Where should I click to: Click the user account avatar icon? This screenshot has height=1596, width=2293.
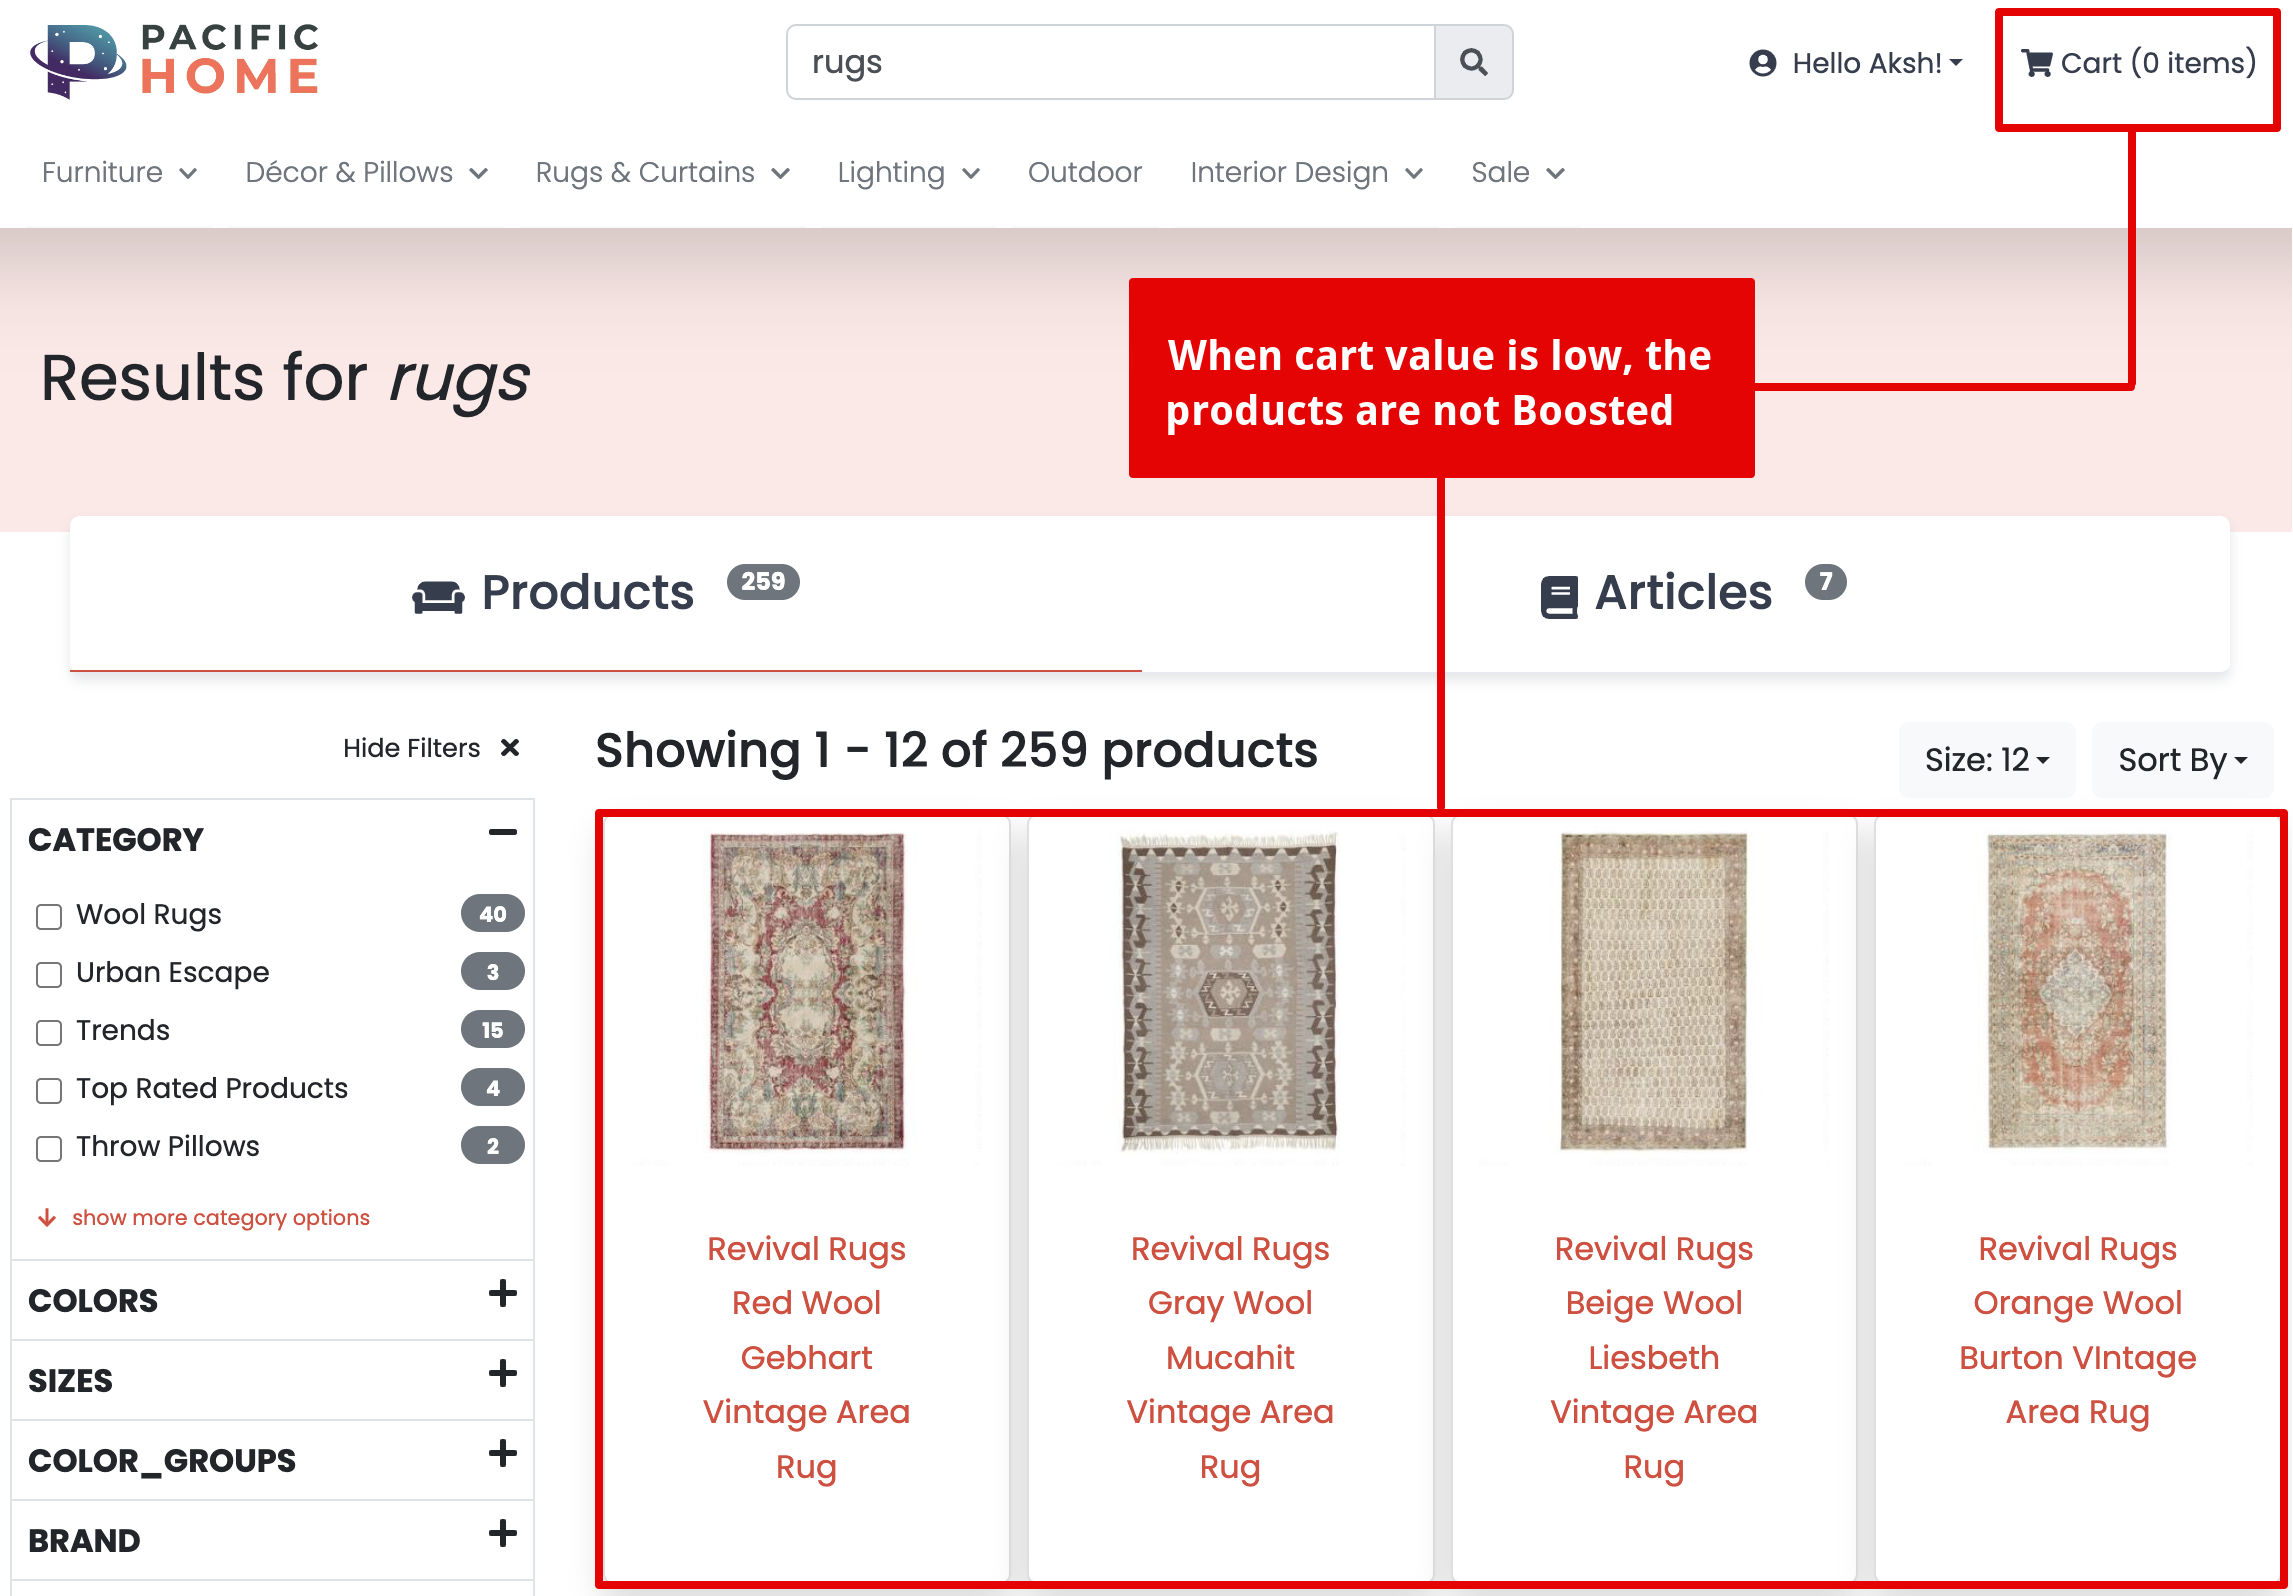tap(1763, 63)
